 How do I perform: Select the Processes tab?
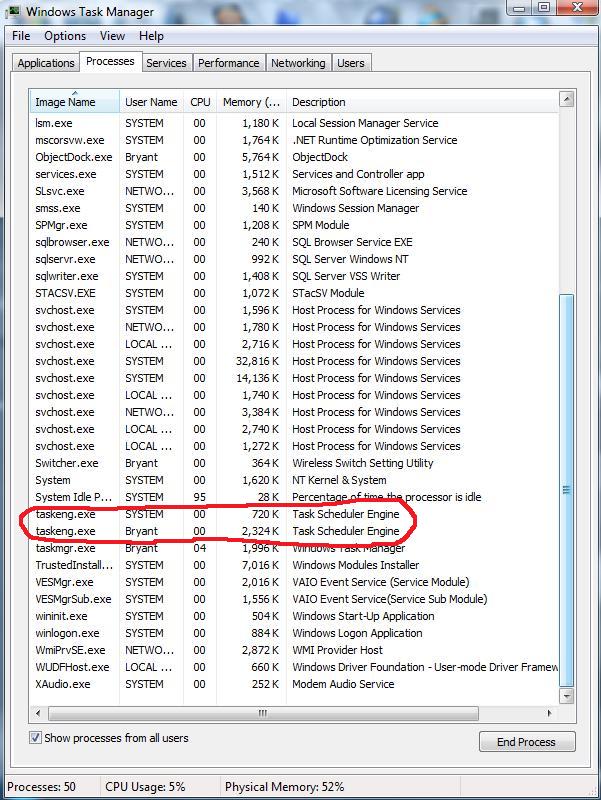(x=110, y=61)
